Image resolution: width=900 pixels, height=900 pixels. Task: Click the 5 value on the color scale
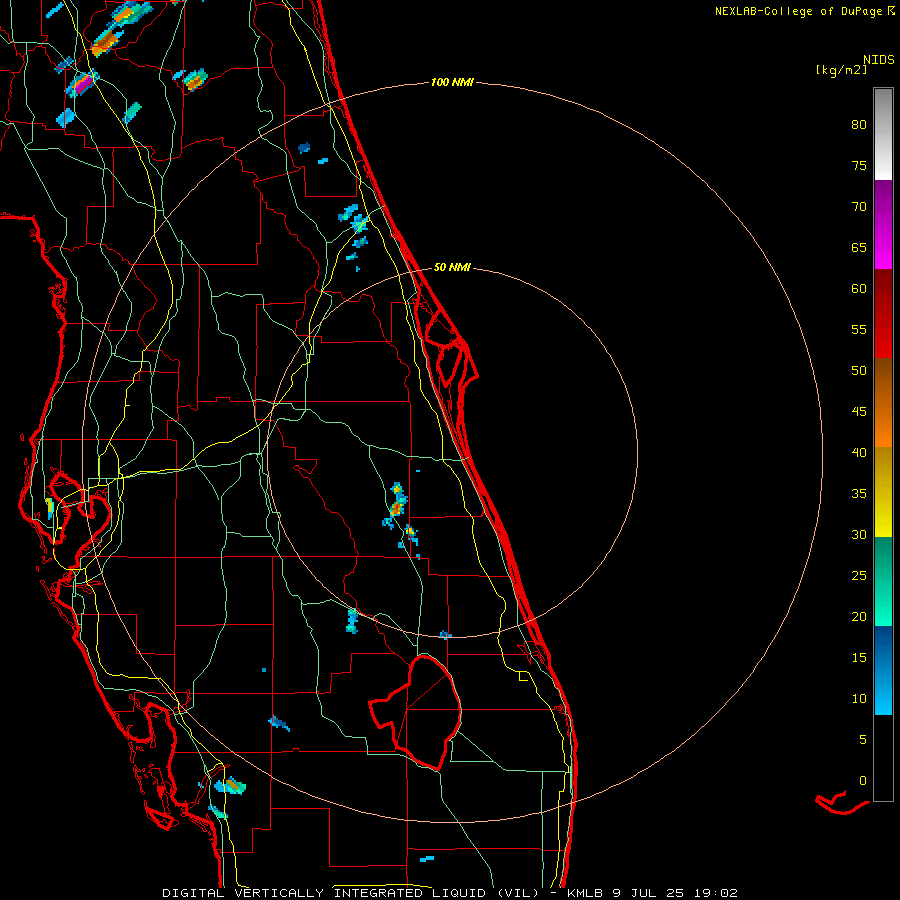[863, 739]
